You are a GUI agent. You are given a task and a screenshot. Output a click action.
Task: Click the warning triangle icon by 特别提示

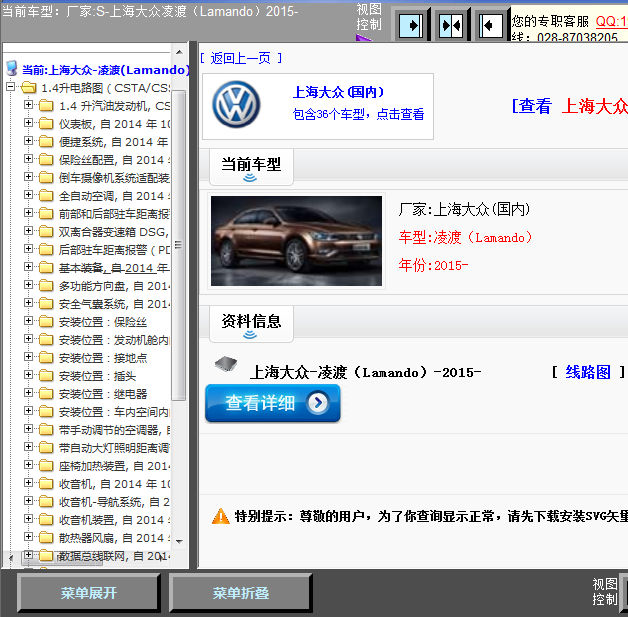click(x=220, y=516)
